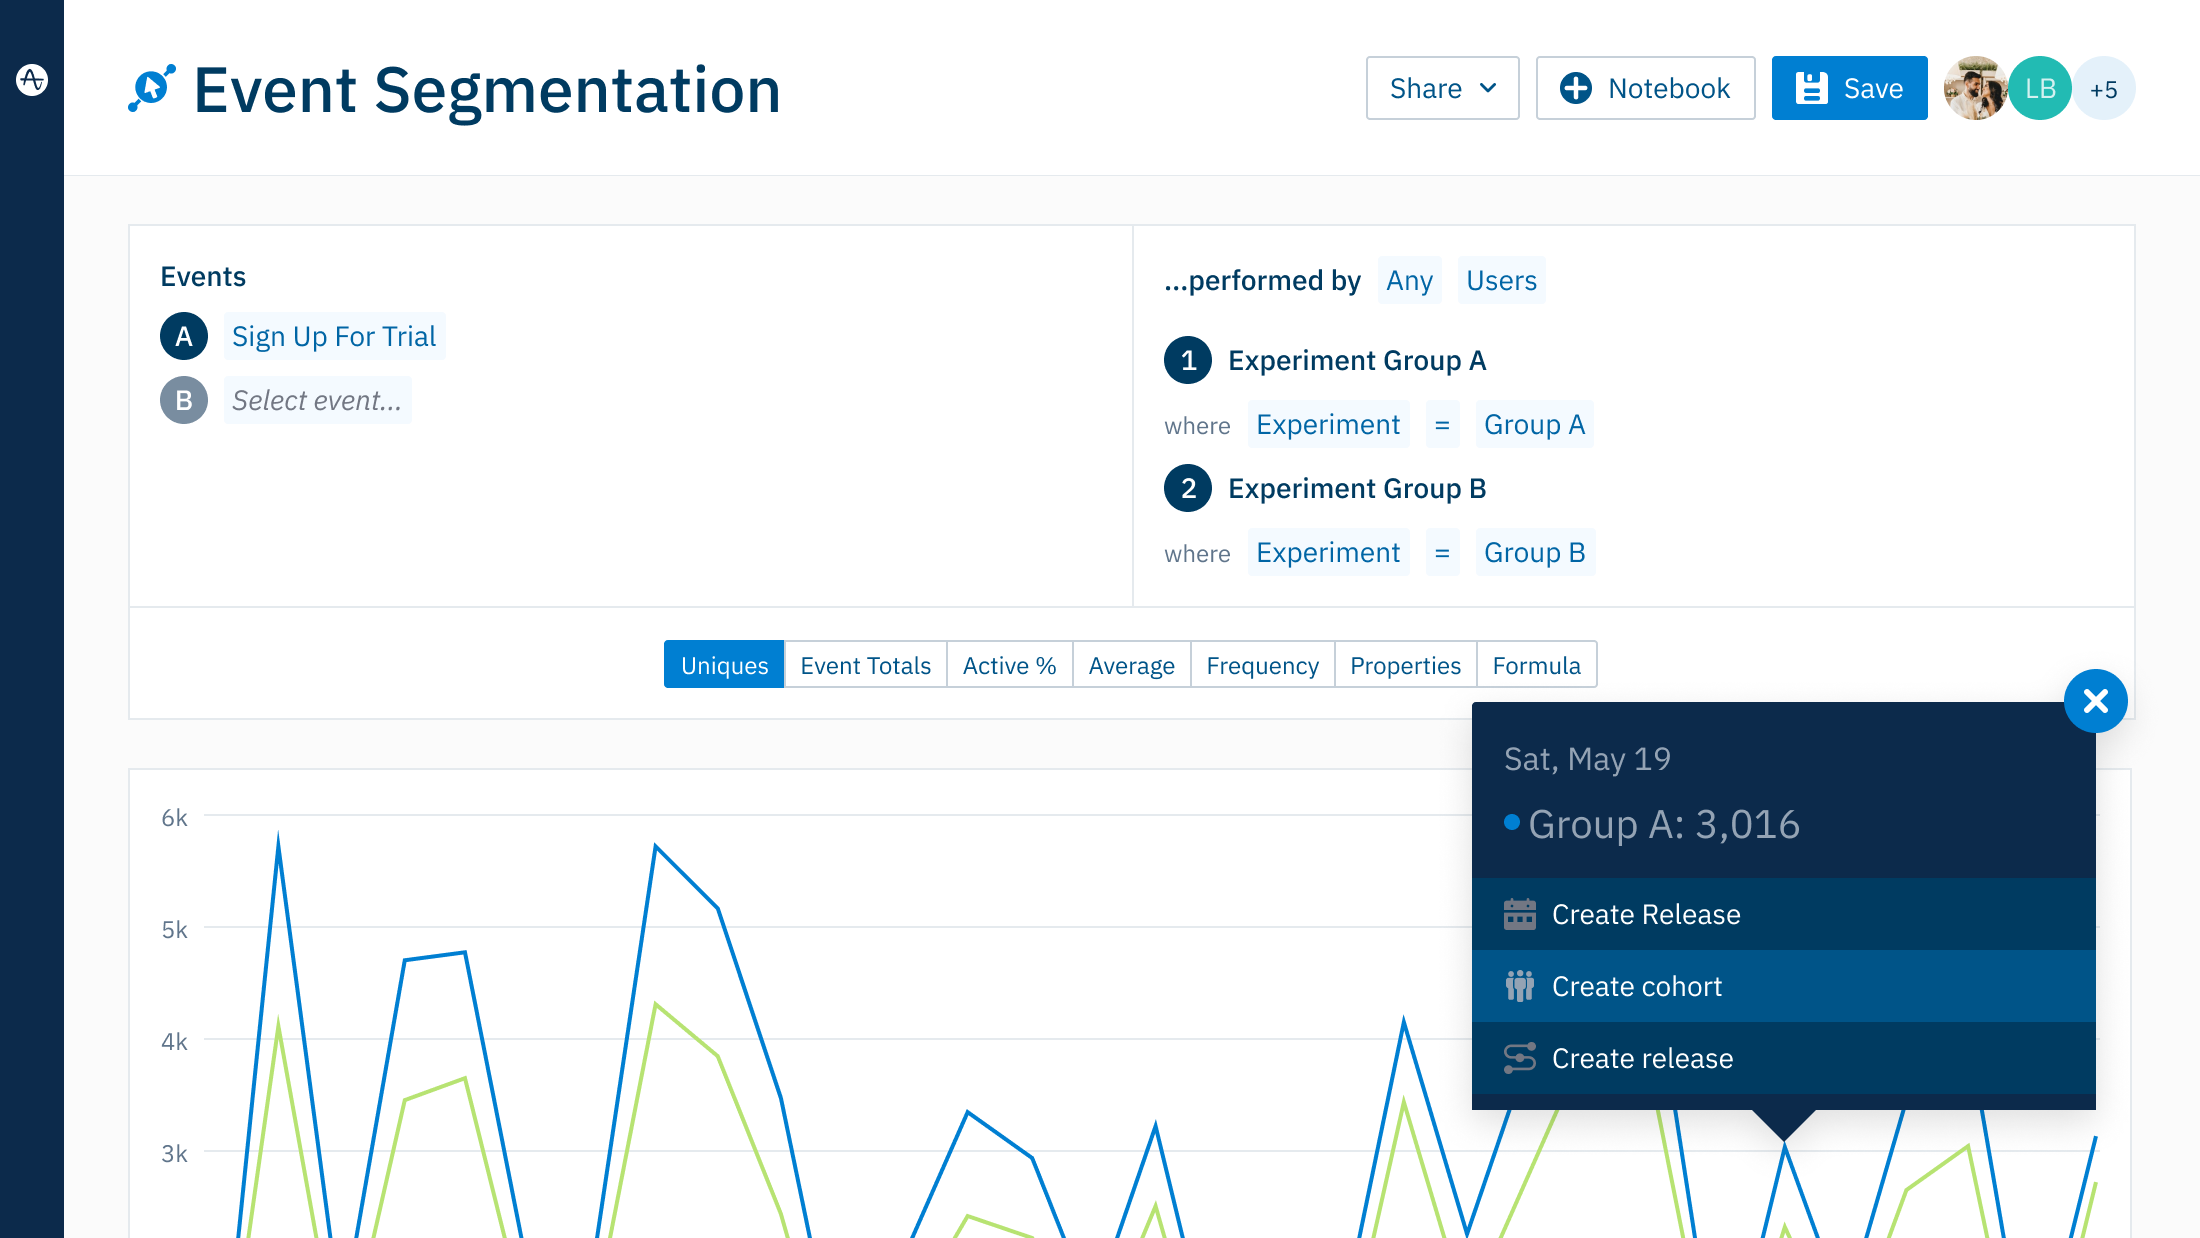Viewport: 2200px width, 1238px height.
Task: Click the floppy disk Save icon
Action: click(1811, 88)
